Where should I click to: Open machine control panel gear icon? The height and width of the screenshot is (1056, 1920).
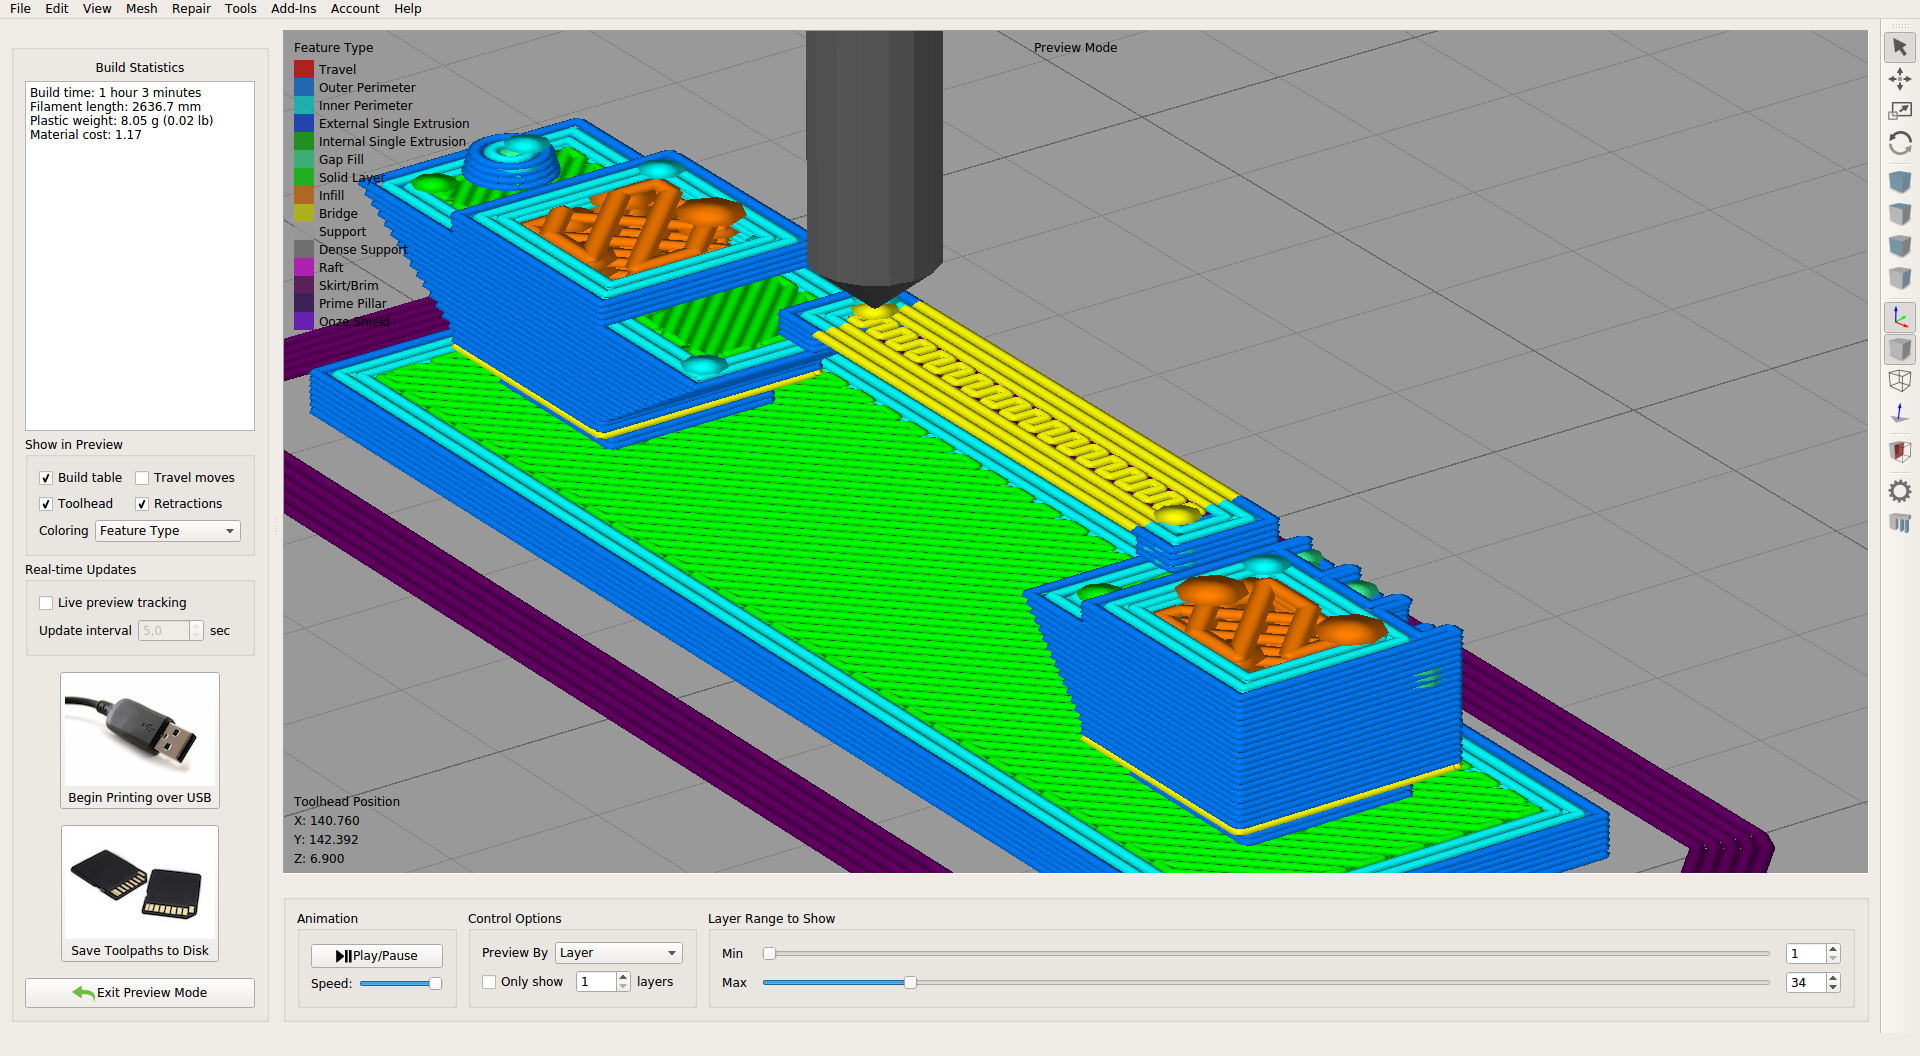coord(1899,491)
